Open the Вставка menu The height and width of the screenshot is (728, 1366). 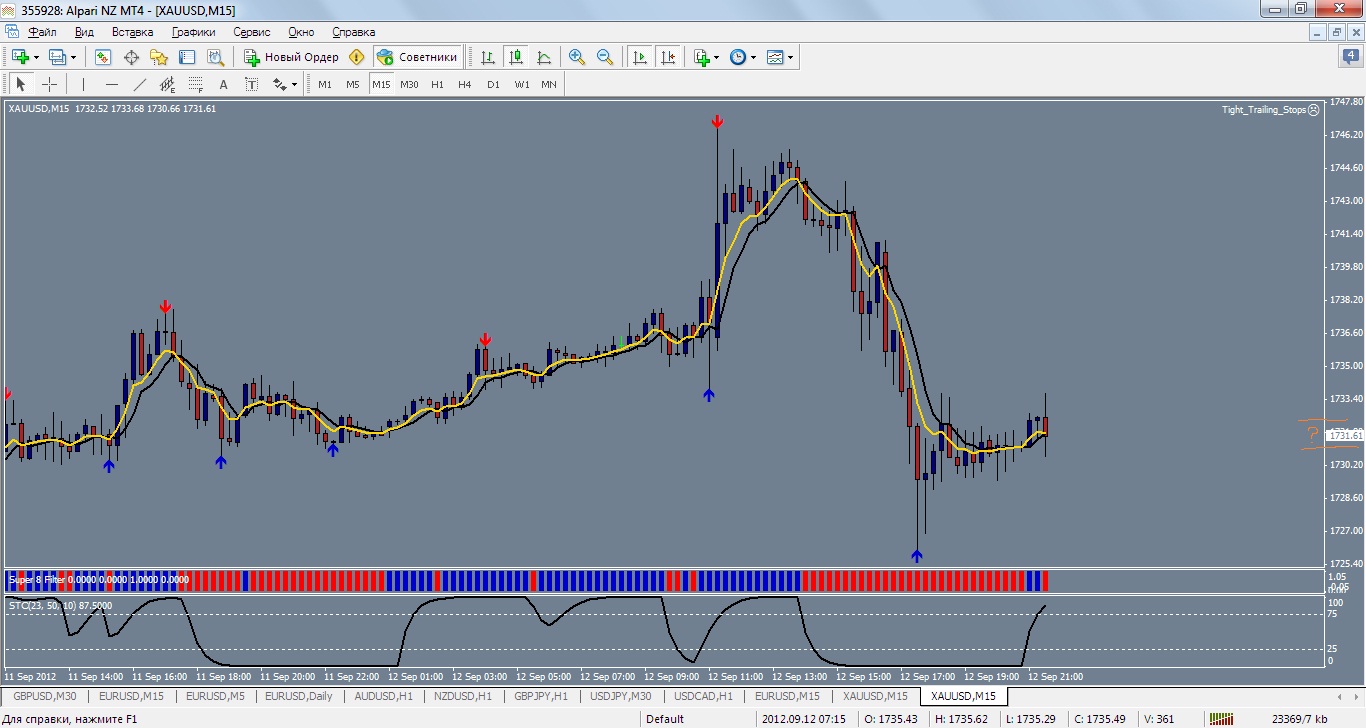(132, 32)
